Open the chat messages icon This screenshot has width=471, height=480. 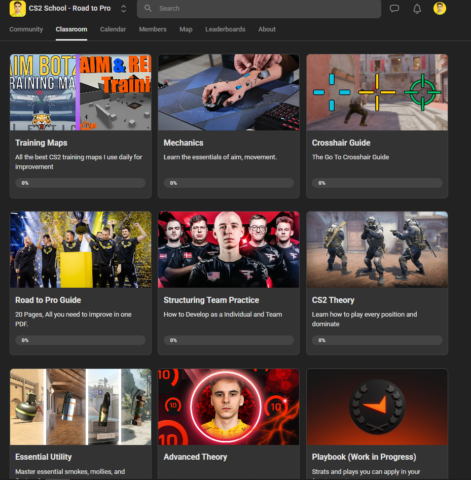394,8
